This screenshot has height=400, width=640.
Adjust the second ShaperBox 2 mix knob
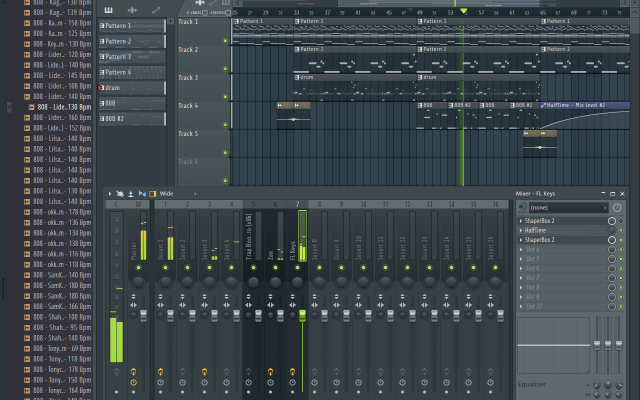[611, 240]
